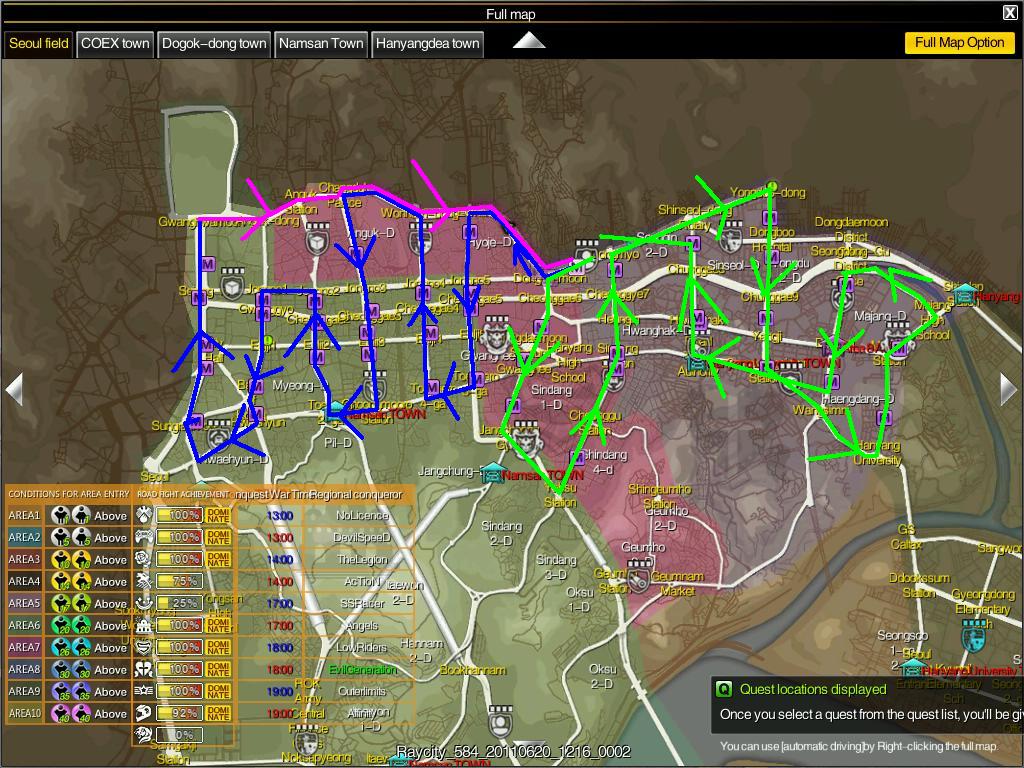The image size is (1024, 768).
Task: Pan map with the right arrow
Action: pyautogui.click(x=1008, y=389)
